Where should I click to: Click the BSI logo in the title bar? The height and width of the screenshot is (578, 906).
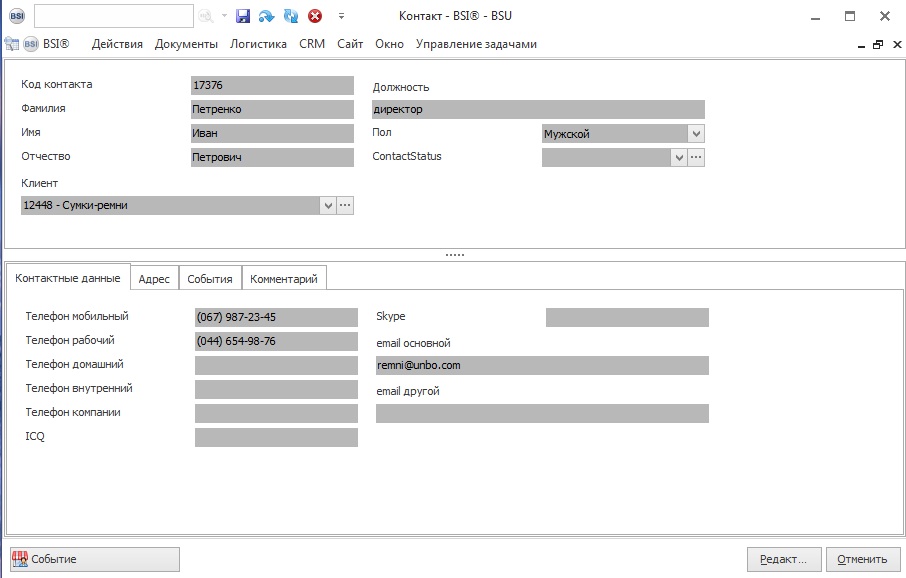pyautogui.click(x=16, y=16)
